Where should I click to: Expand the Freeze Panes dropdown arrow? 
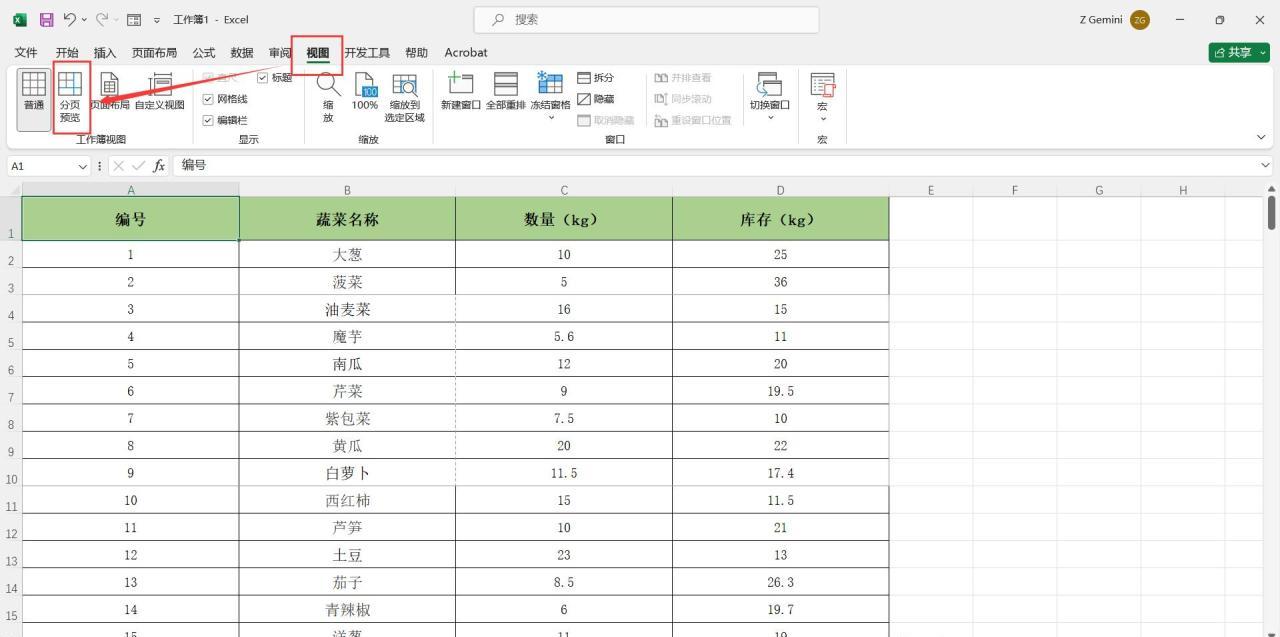[550, 118]
